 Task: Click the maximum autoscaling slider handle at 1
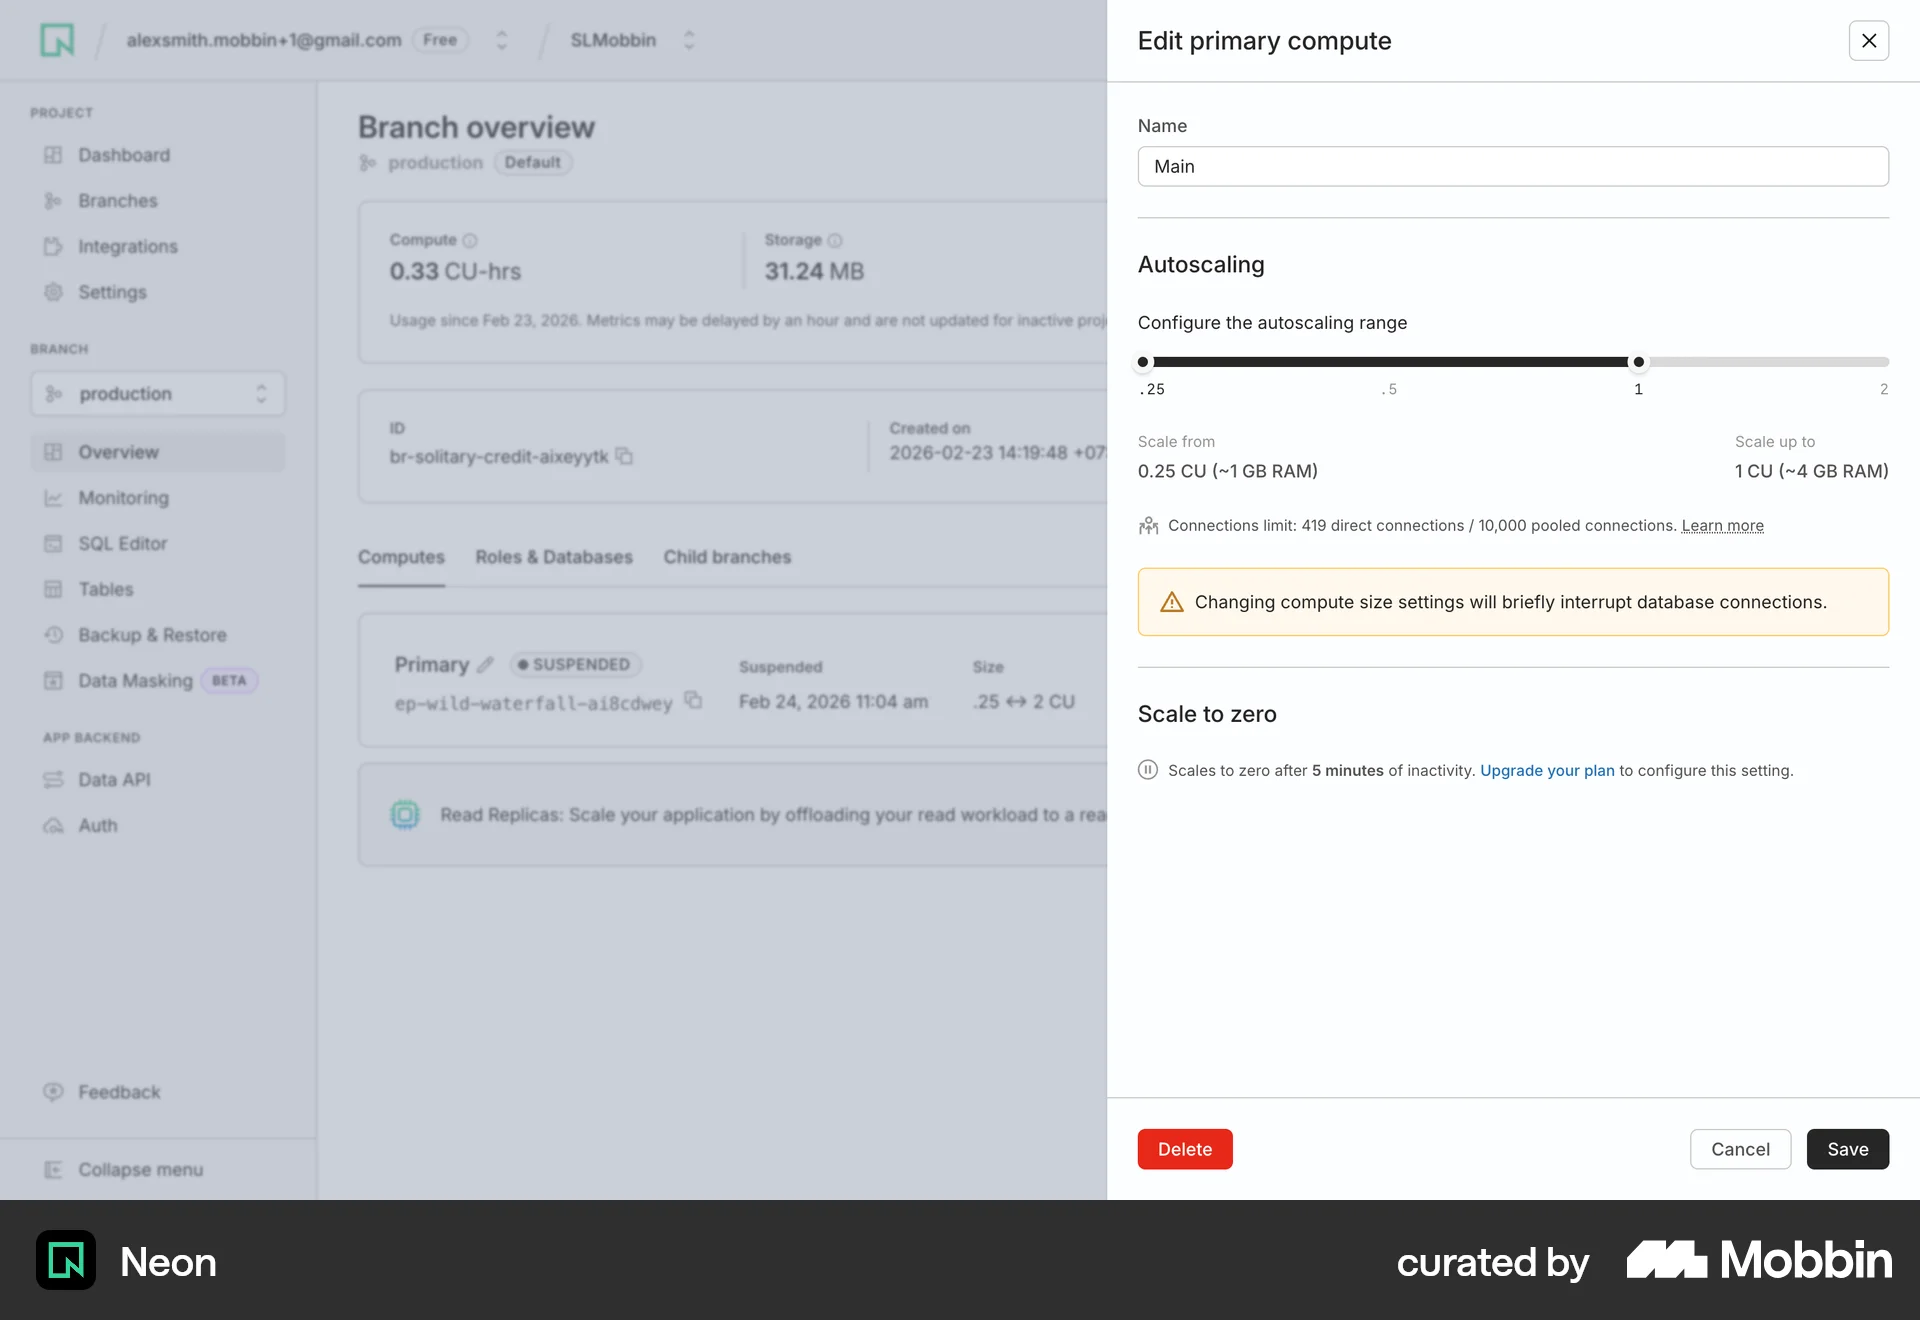click(x=1638, y=362)
